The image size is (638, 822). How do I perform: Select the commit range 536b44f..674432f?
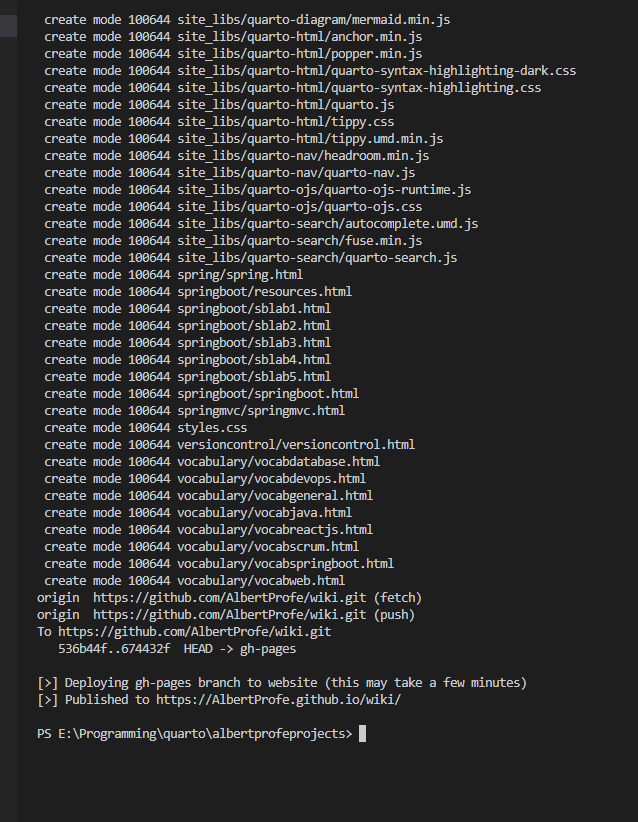(x=114, y=649)
